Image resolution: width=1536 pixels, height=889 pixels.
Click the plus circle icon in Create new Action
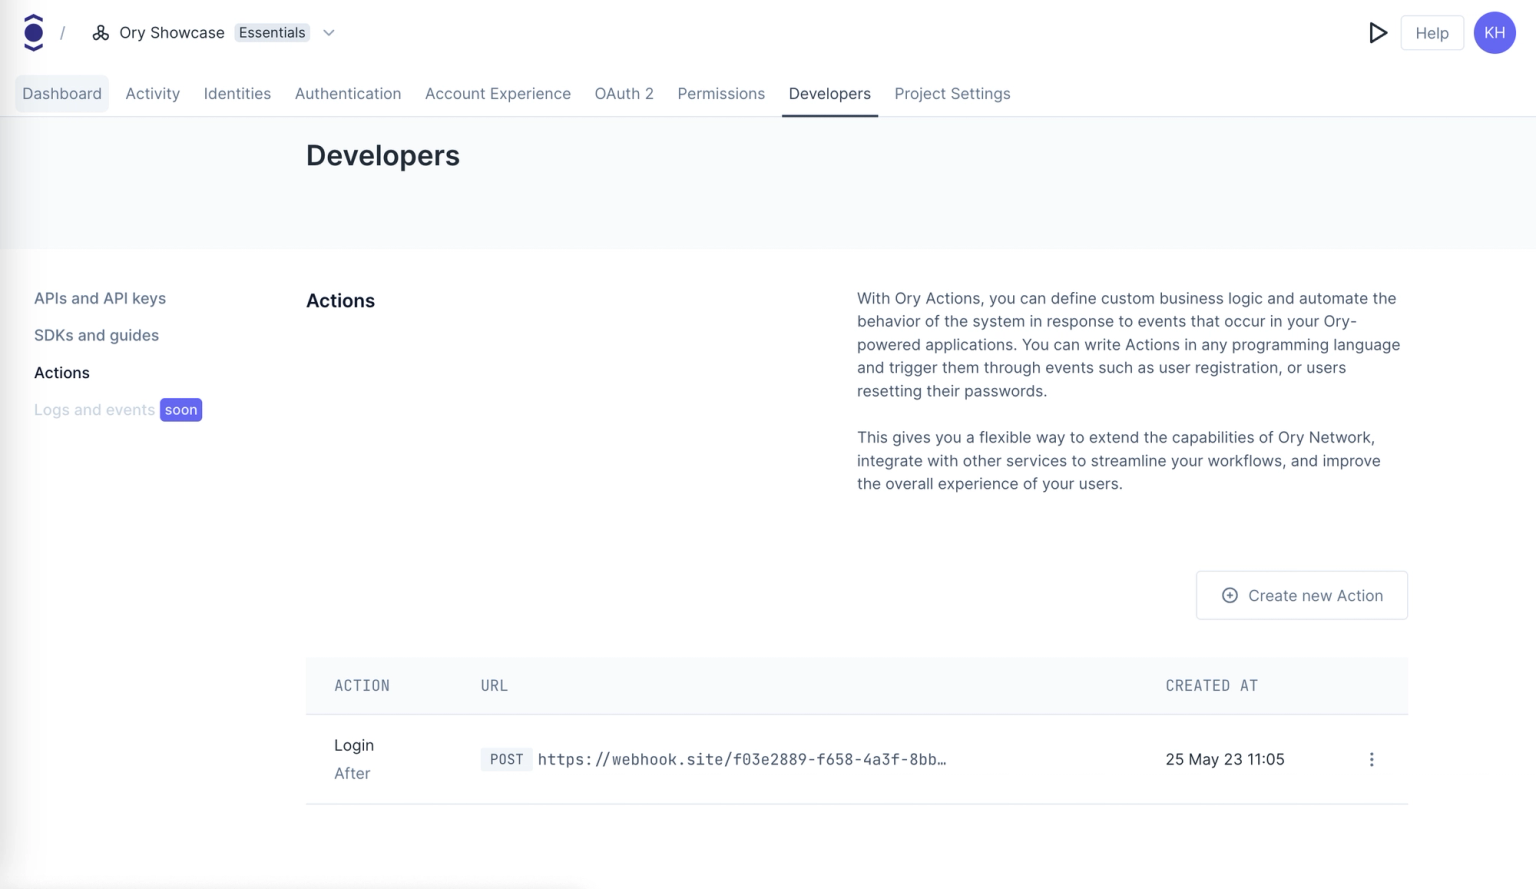tap(1230, 595)
